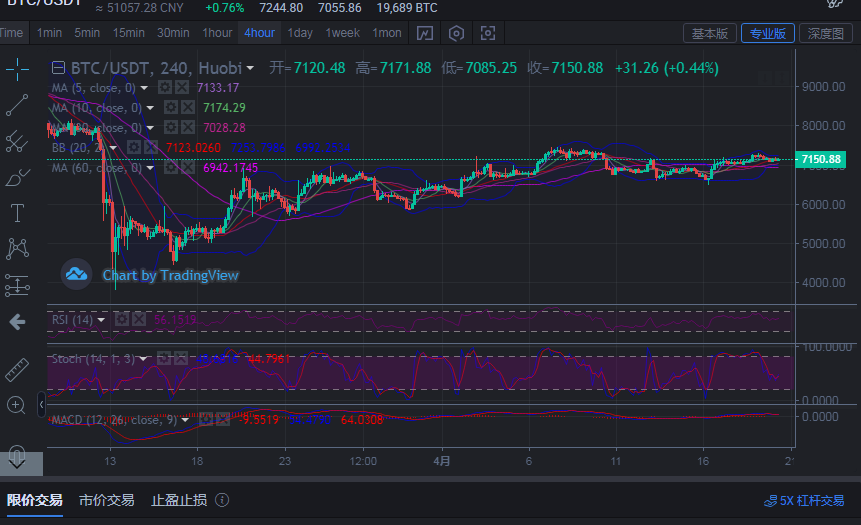Select the XABCD pattern tool
The image size is (861, 525).
[x=18, y=249]
